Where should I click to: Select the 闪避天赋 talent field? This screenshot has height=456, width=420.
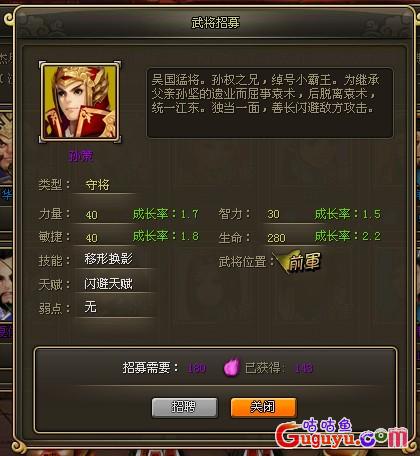(108, 284)
